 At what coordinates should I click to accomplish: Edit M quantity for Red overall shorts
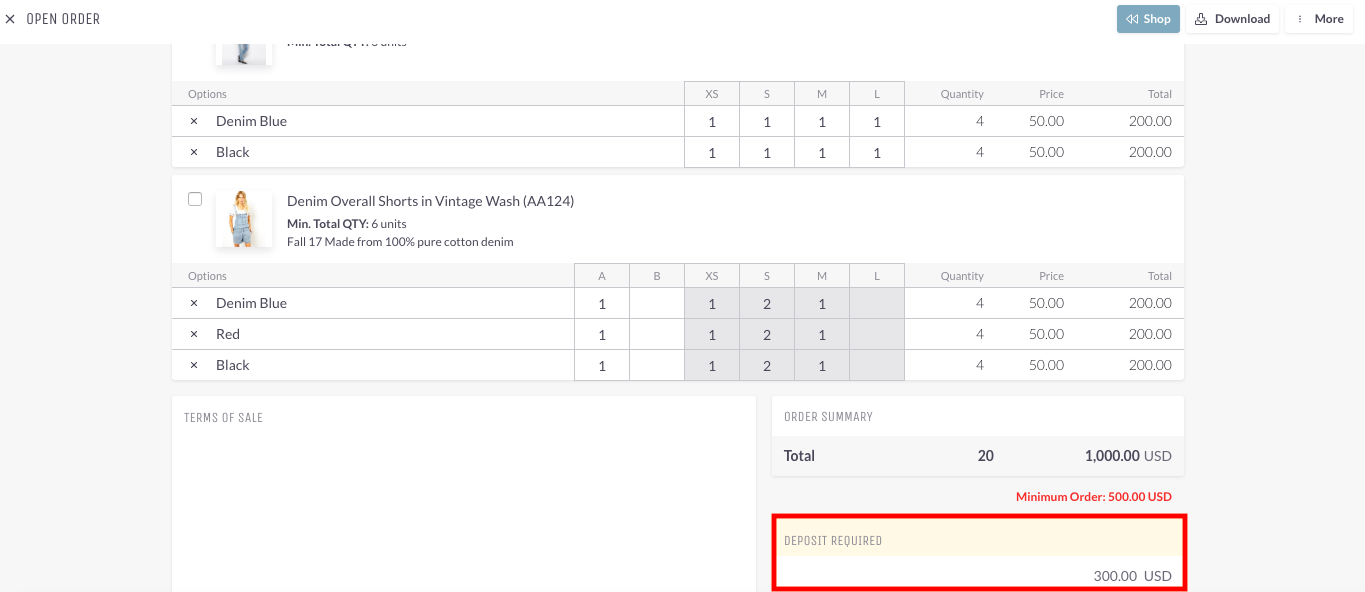click(x=822, y=334)
